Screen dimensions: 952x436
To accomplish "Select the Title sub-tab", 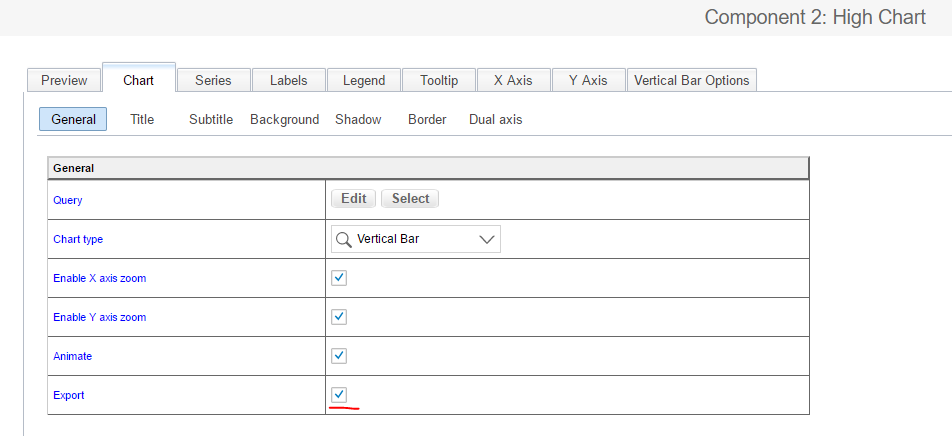I will pos(142,120).
